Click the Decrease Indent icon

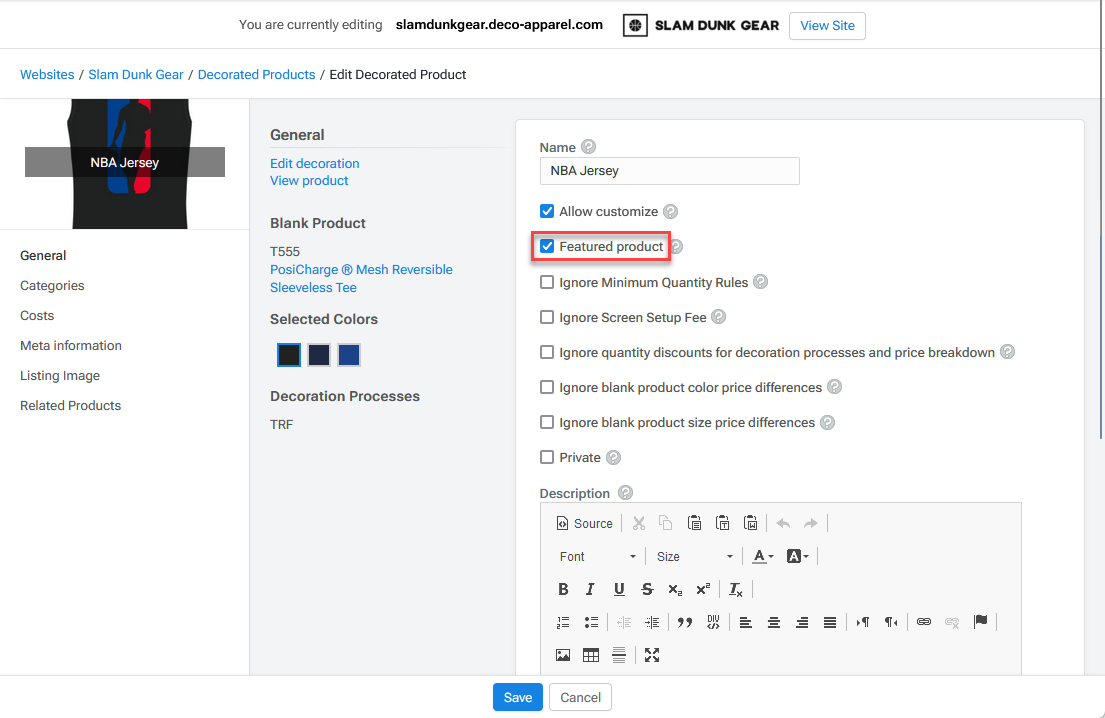click(624, 622)
